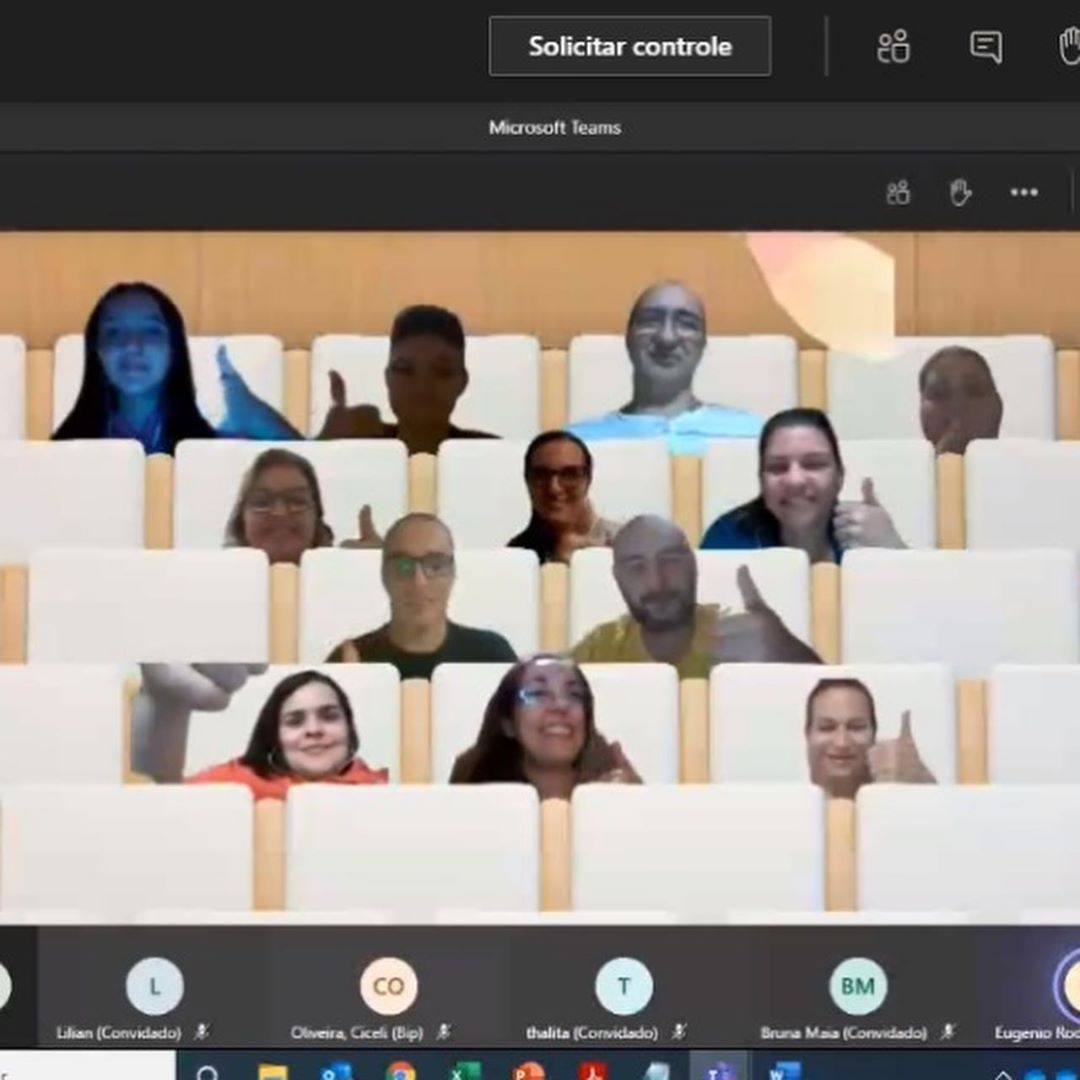Open Excel from the taskbar

coord(465,1072)
